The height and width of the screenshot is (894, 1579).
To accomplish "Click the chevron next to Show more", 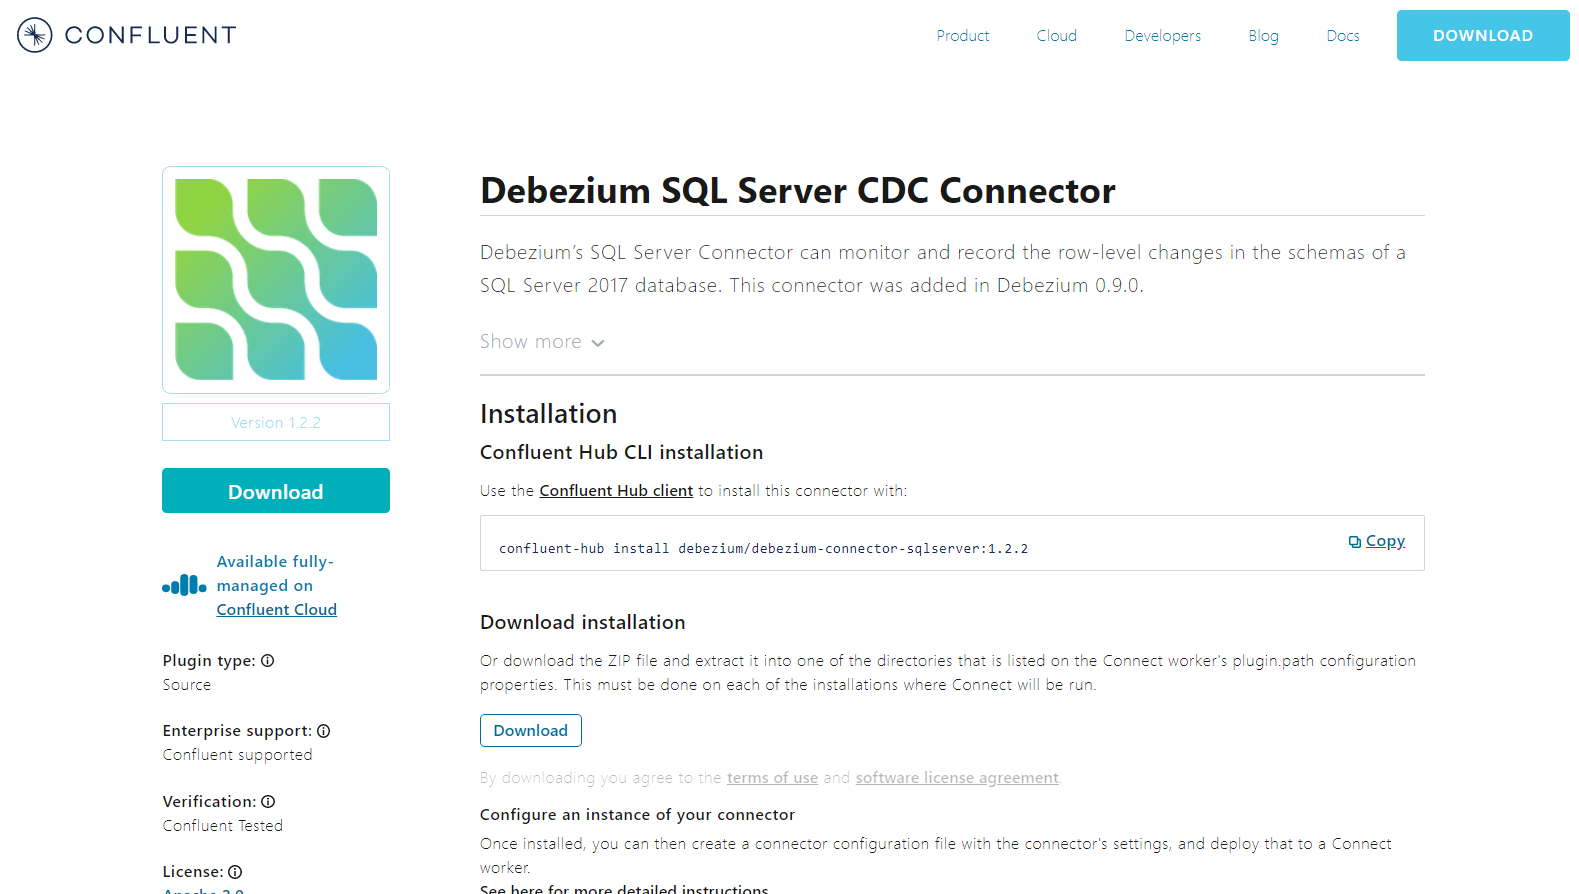I will coord(598,343).
